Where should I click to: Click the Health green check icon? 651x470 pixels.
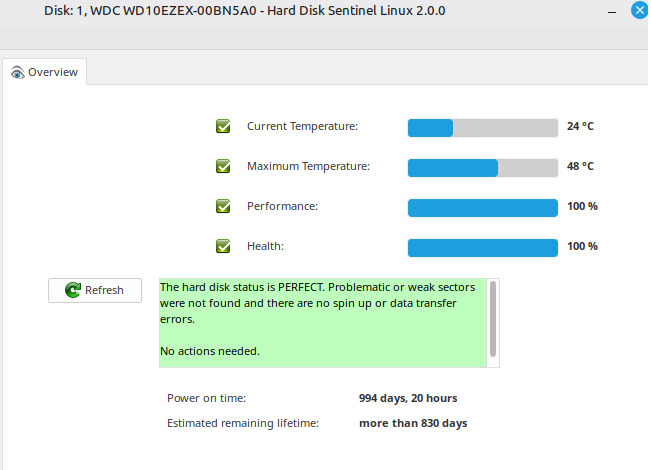223,246
